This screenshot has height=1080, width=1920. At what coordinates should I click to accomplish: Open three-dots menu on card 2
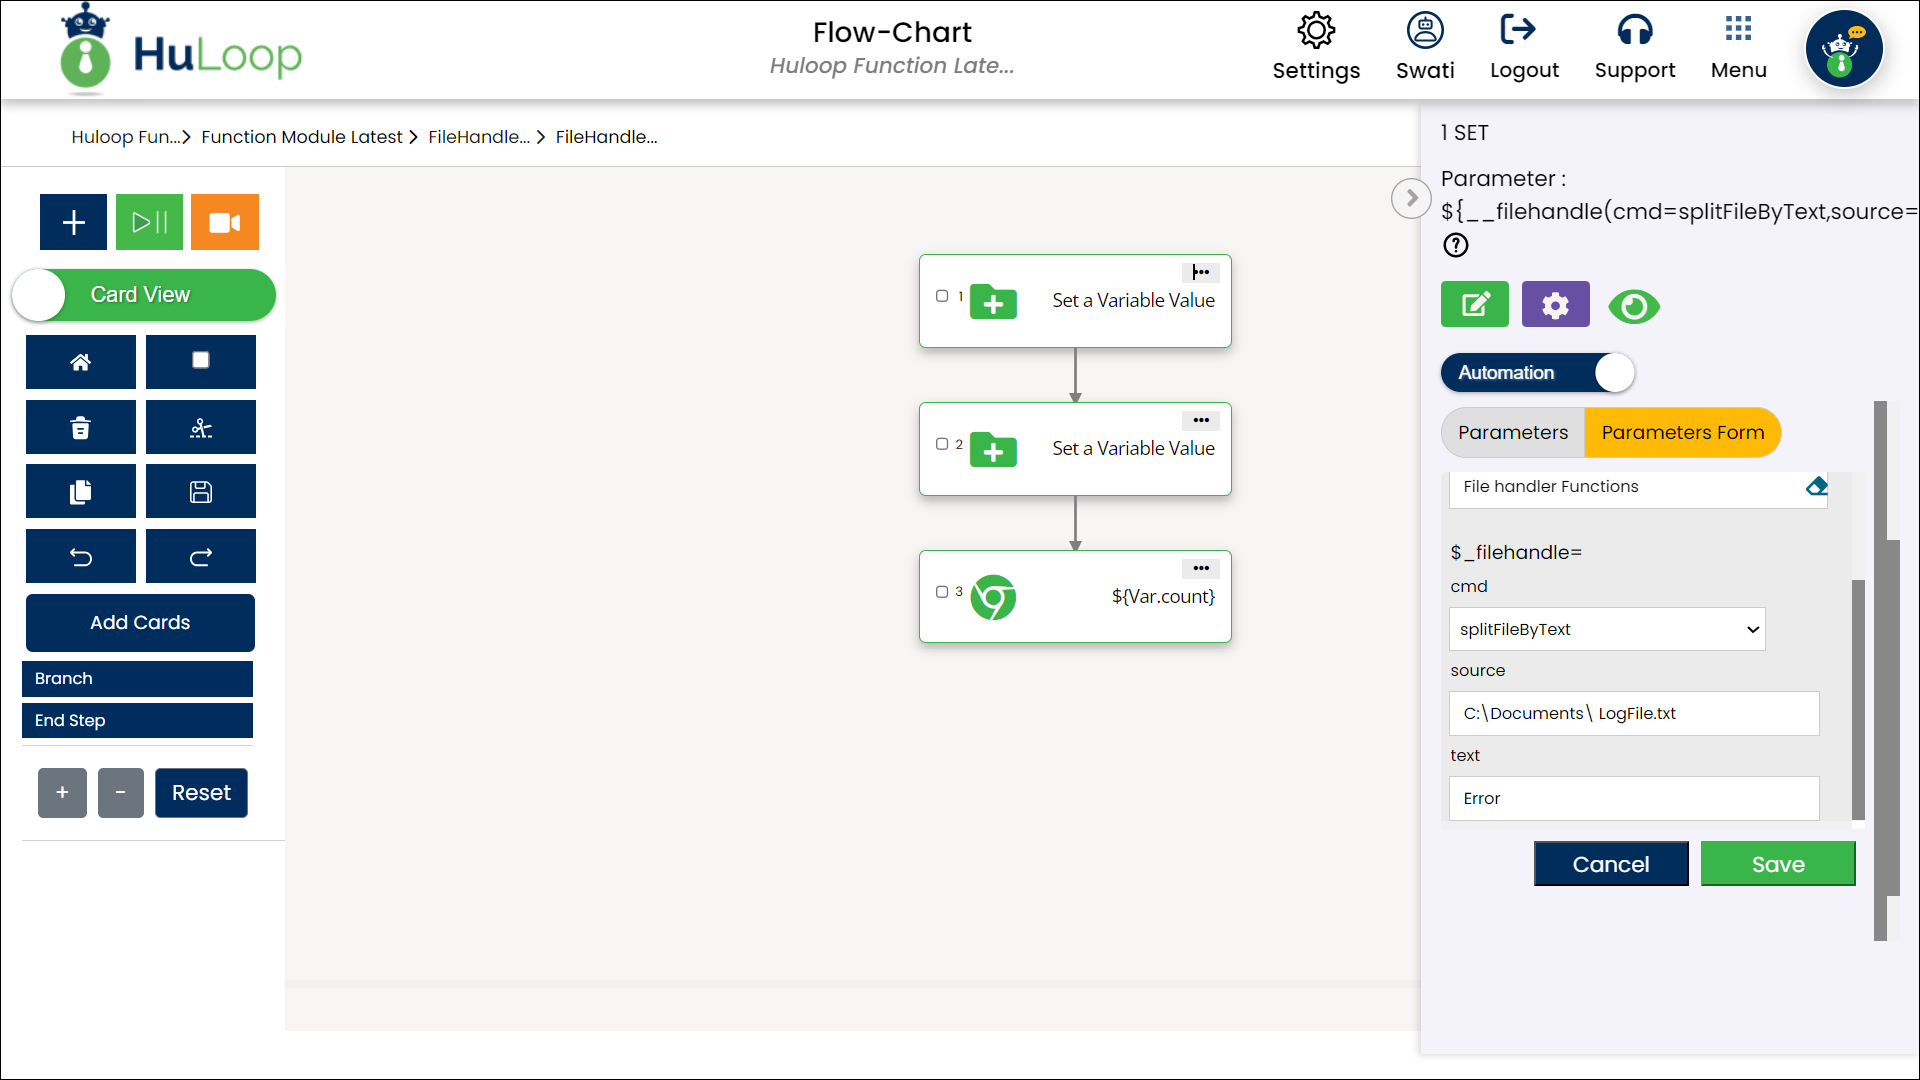point(1201,420)
